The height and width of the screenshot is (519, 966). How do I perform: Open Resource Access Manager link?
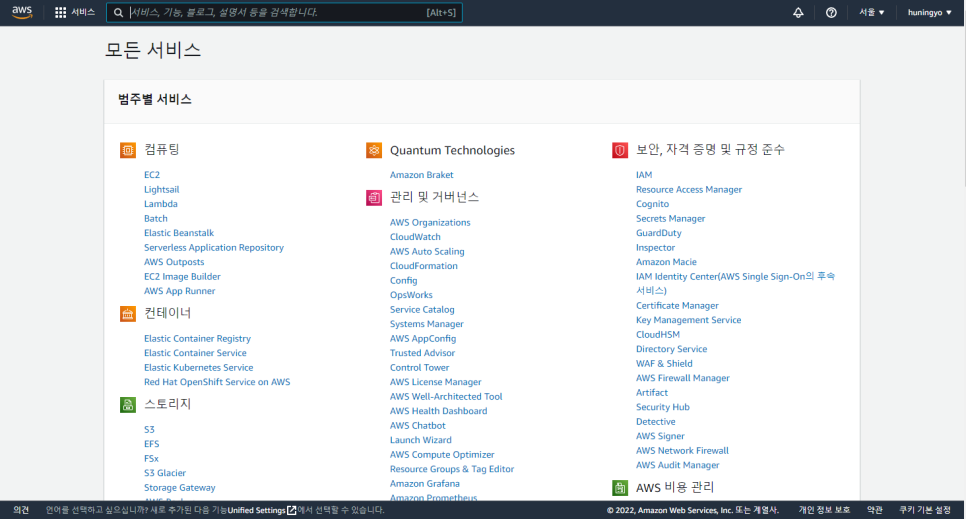point(689,190)
